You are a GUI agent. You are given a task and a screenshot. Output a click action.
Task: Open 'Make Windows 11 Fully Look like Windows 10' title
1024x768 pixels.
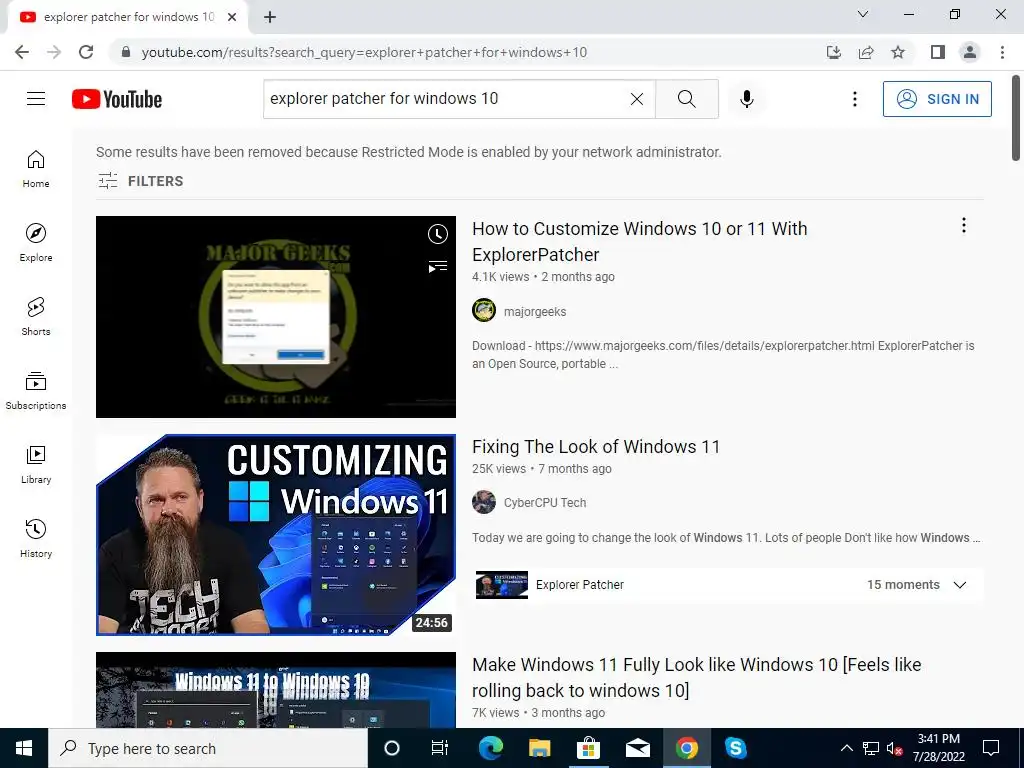[x=696, y=677]
